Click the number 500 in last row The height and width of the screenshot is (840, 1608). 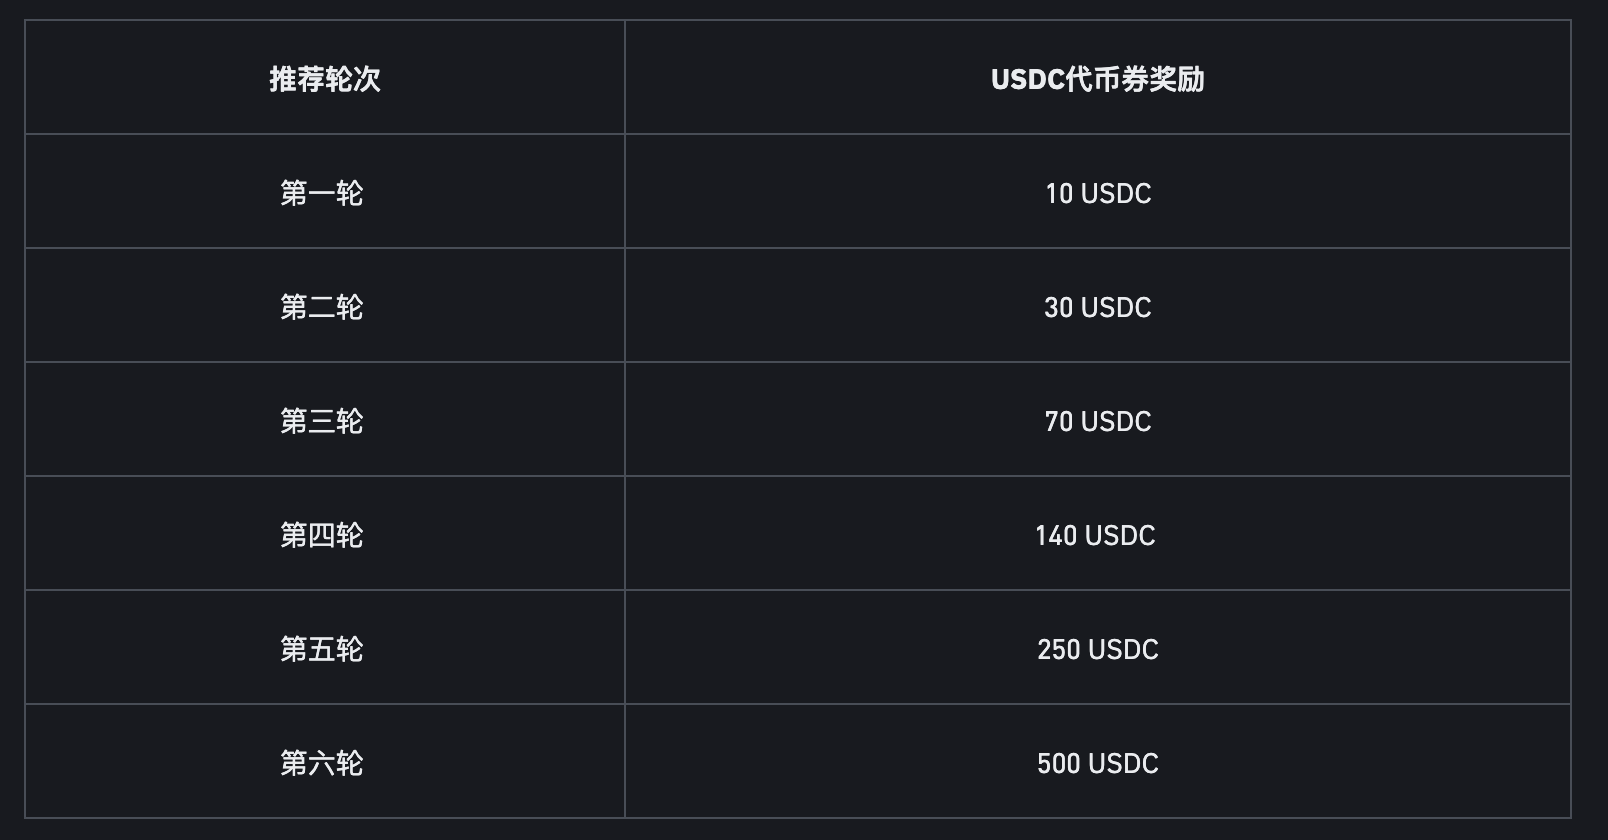(x=1057, y=763)
